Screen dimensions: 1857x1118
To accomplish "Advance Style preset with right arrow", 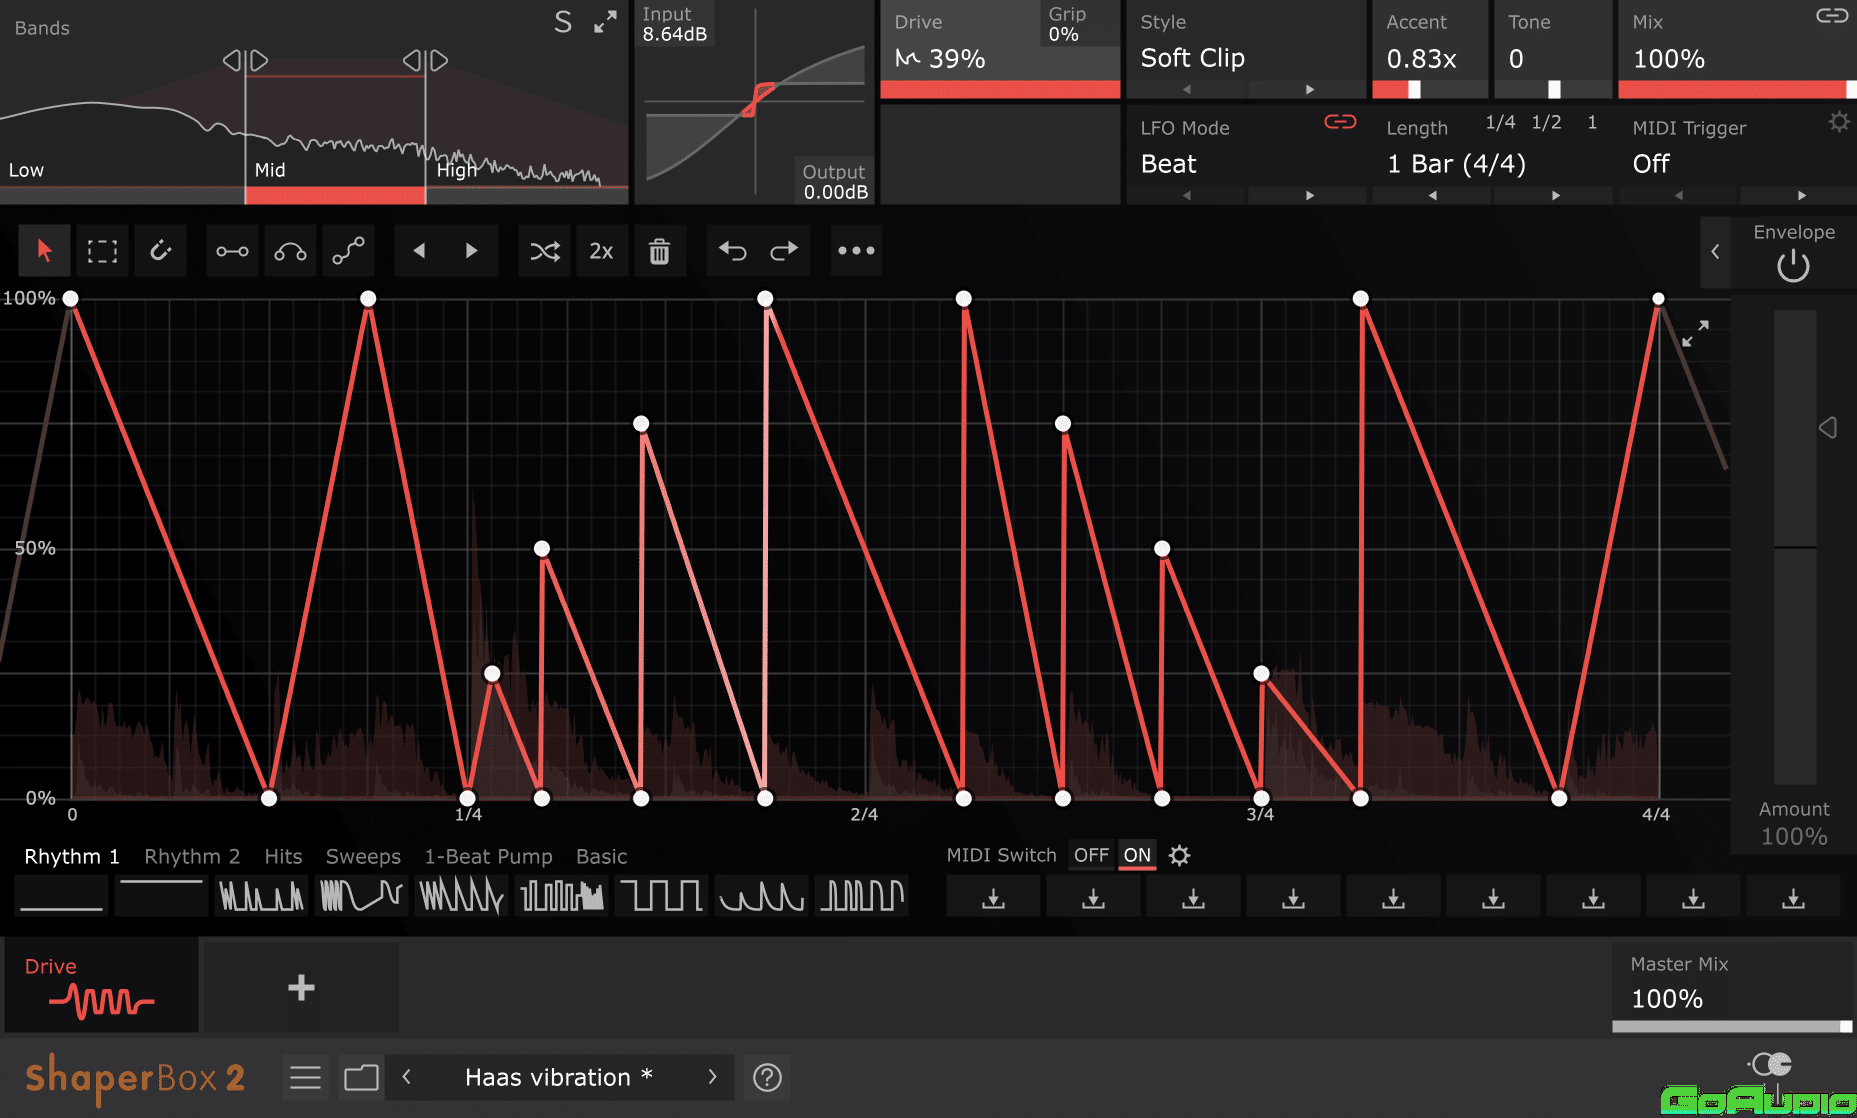I will pyautogui.click(x=1307, y=89).
